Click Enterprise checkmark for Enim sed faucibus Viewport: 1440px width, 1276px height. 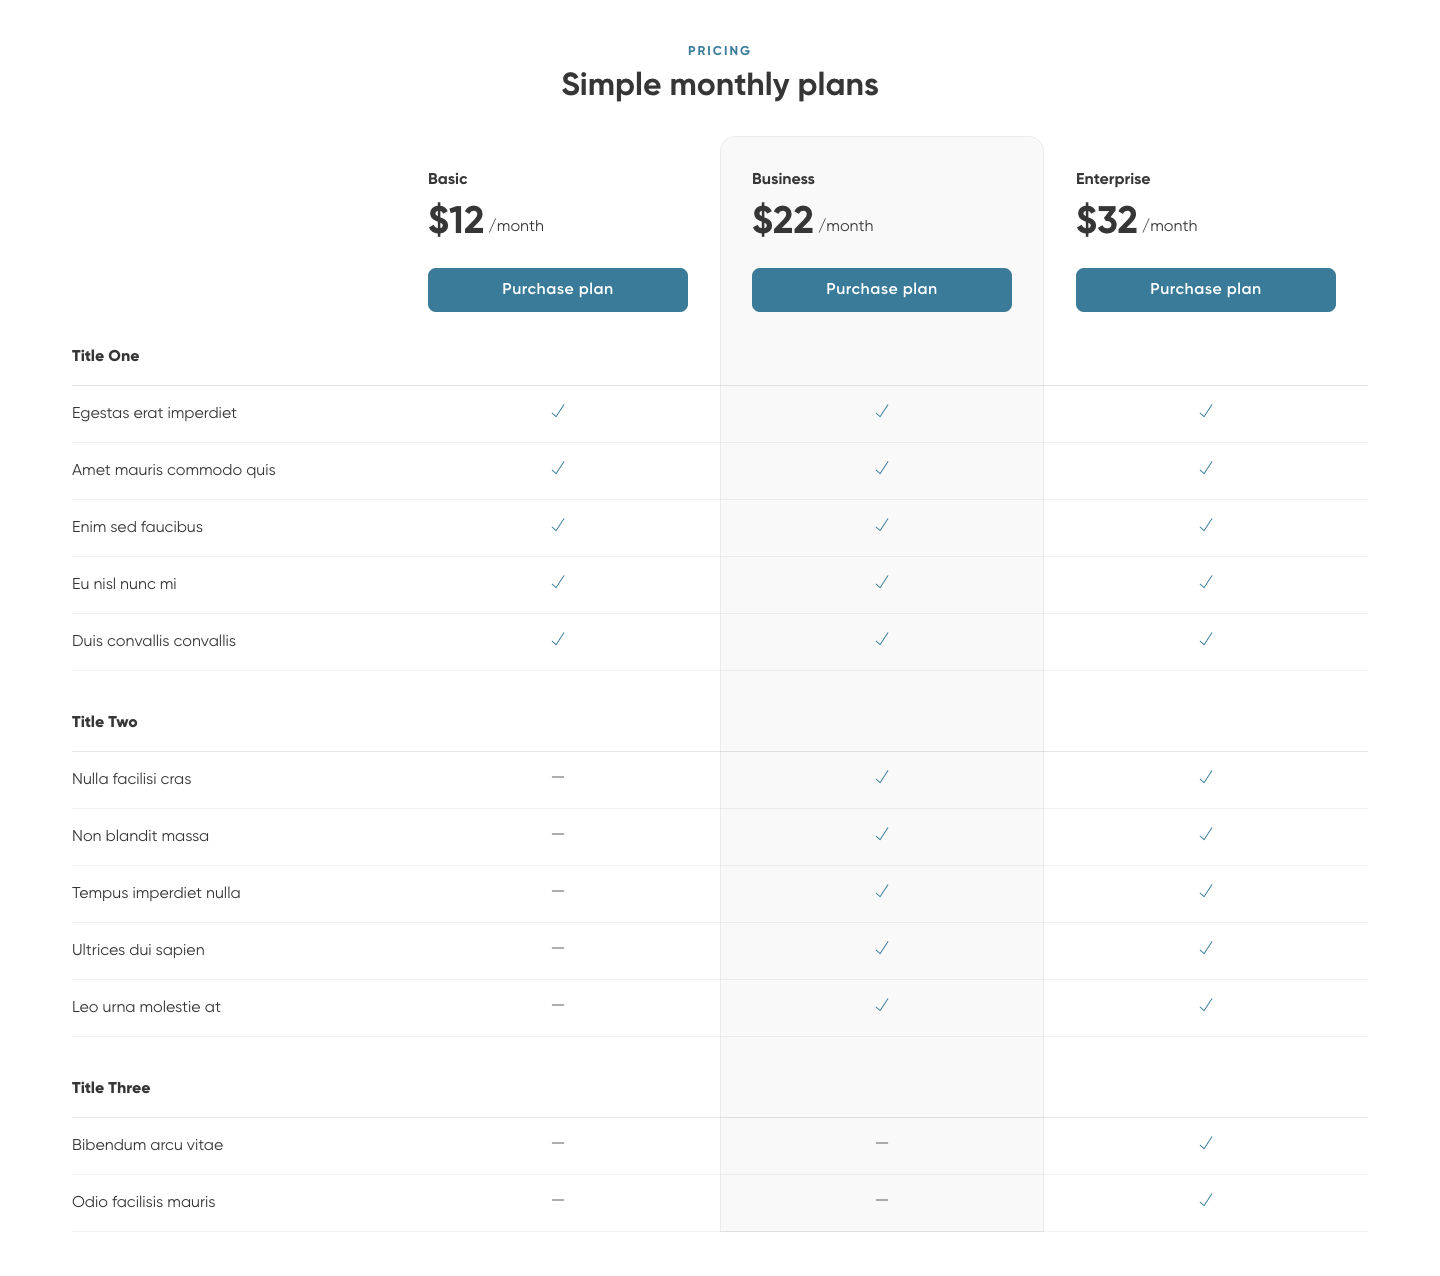(x=1206, y=525)
